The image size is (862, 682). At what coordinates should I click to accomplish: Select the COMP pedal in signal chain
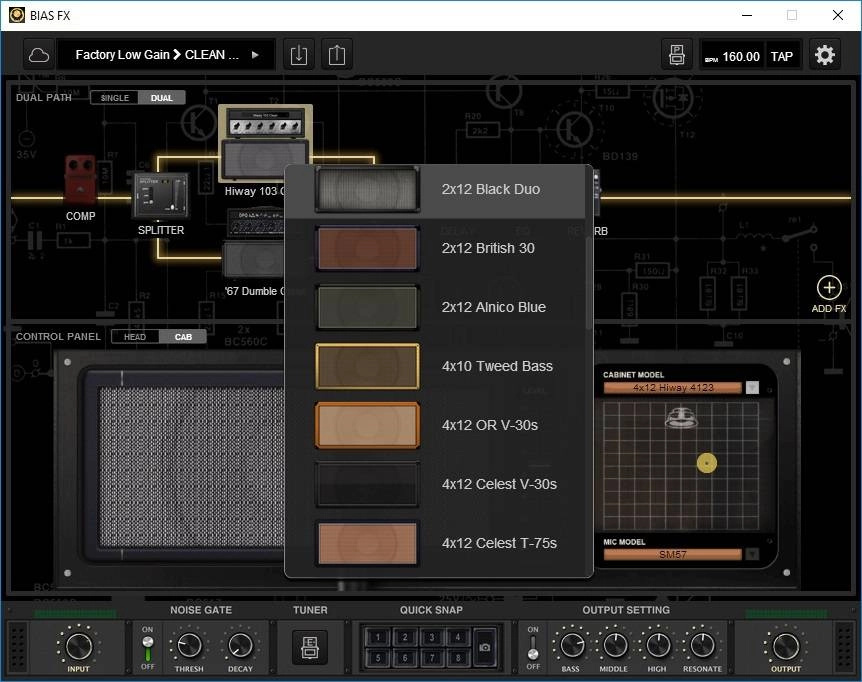[80, 181]
